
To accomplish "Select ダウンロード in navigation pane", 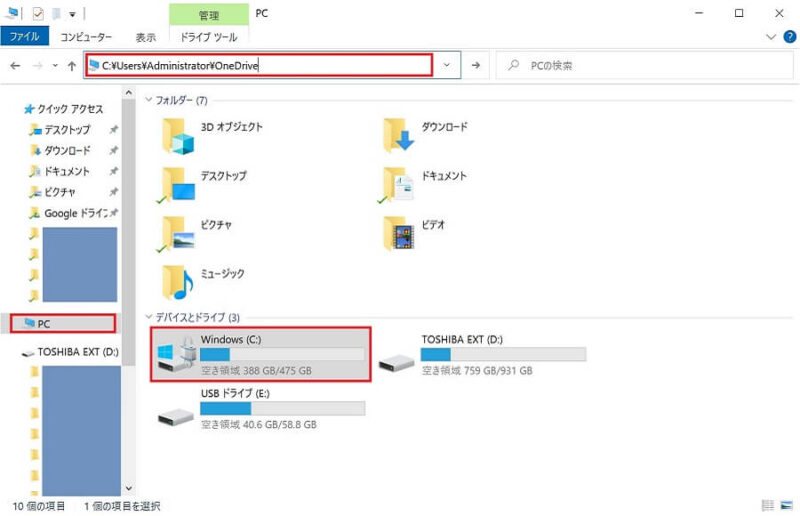I will coord(60,151).
